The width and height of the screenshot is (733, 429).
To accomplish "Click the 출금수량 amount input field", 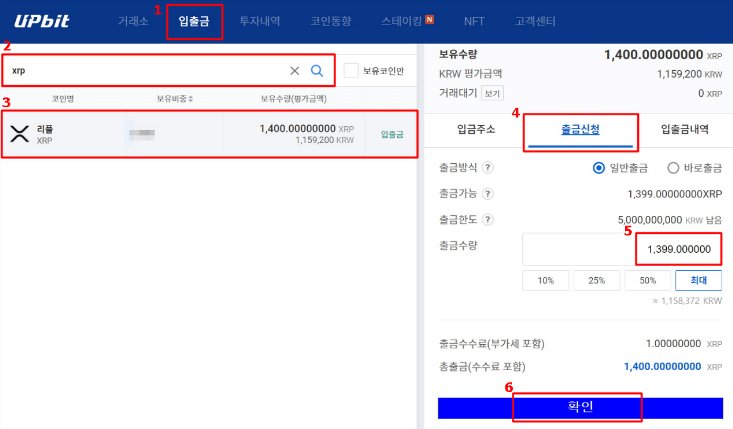I will [x=622, y=249].
